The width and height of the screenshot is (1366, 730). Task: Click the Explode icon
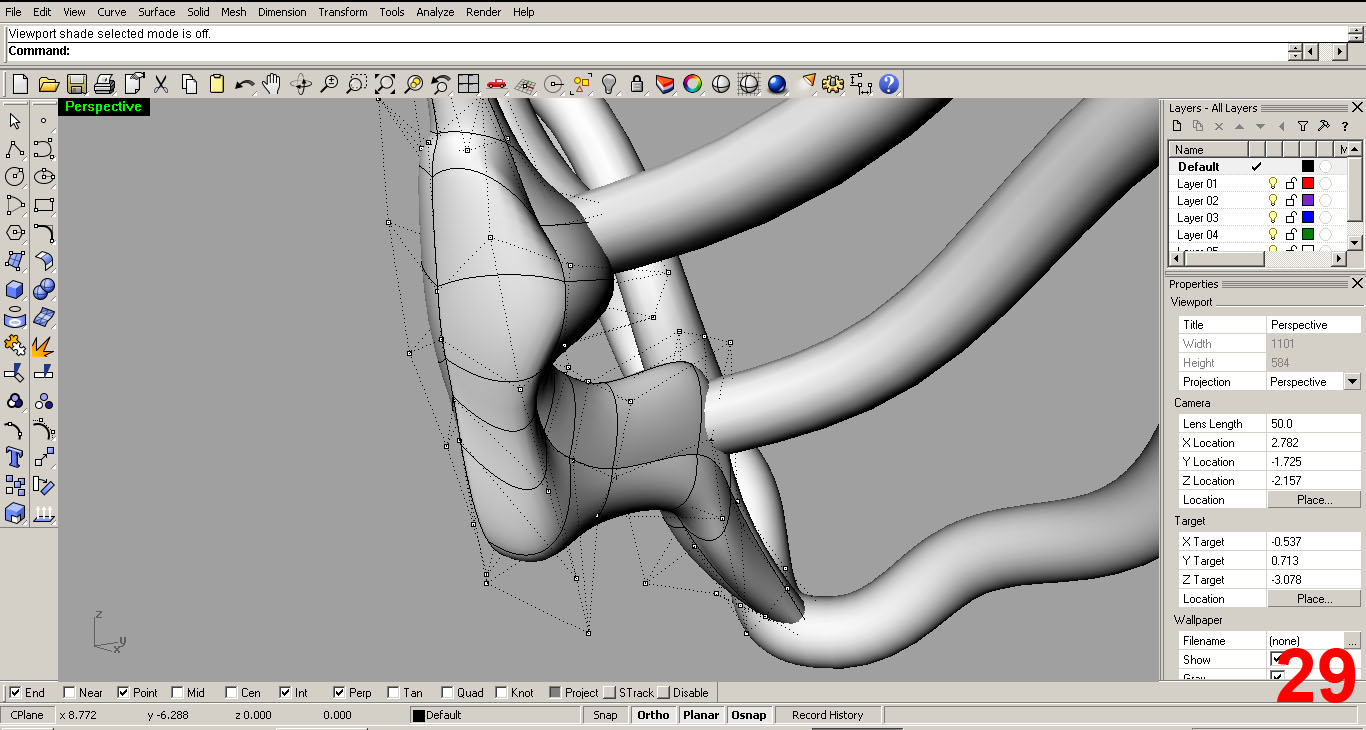[x=44, y=346]
